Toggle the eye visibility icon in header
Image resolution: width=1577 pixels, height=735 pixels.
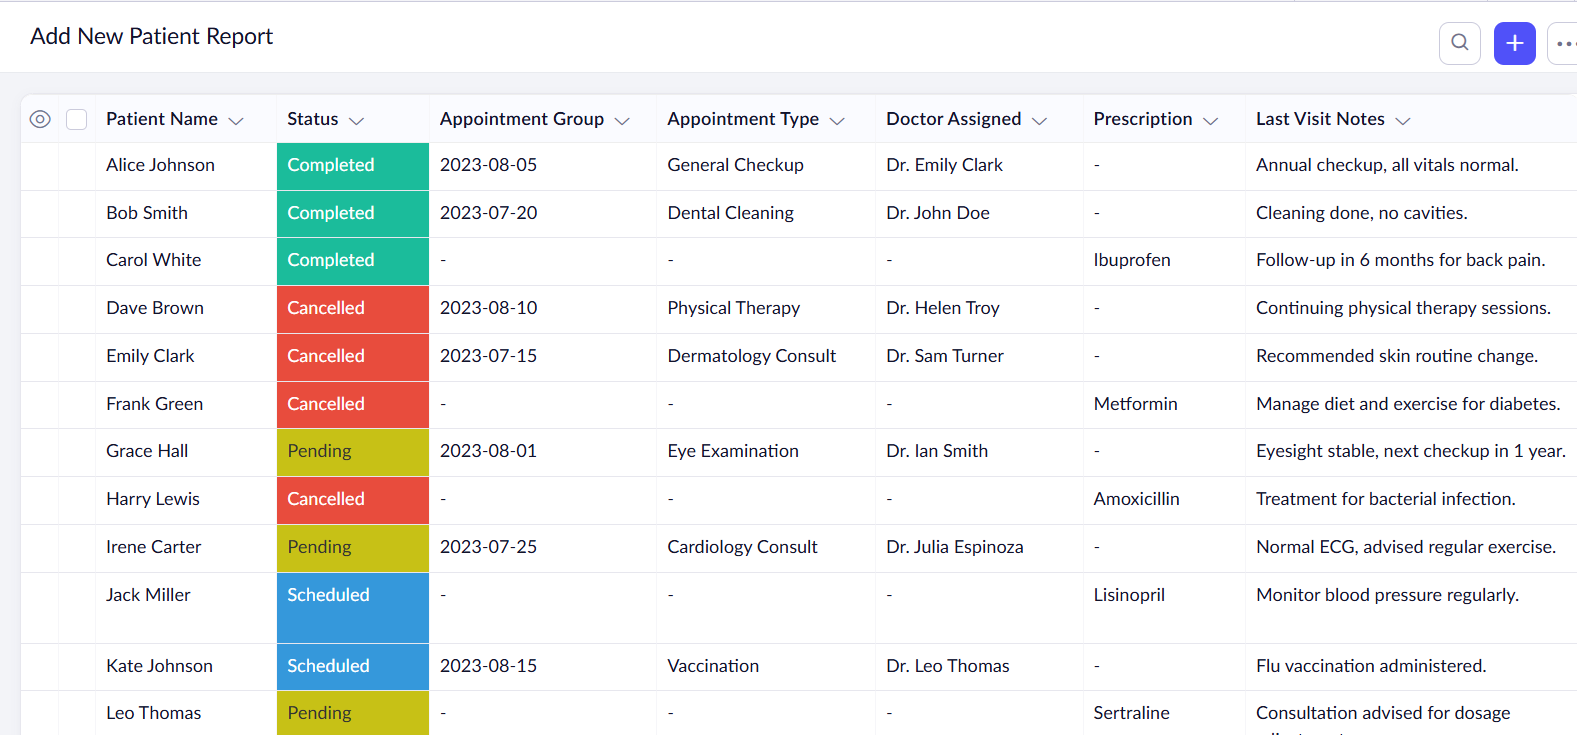[x=40, y=119]
